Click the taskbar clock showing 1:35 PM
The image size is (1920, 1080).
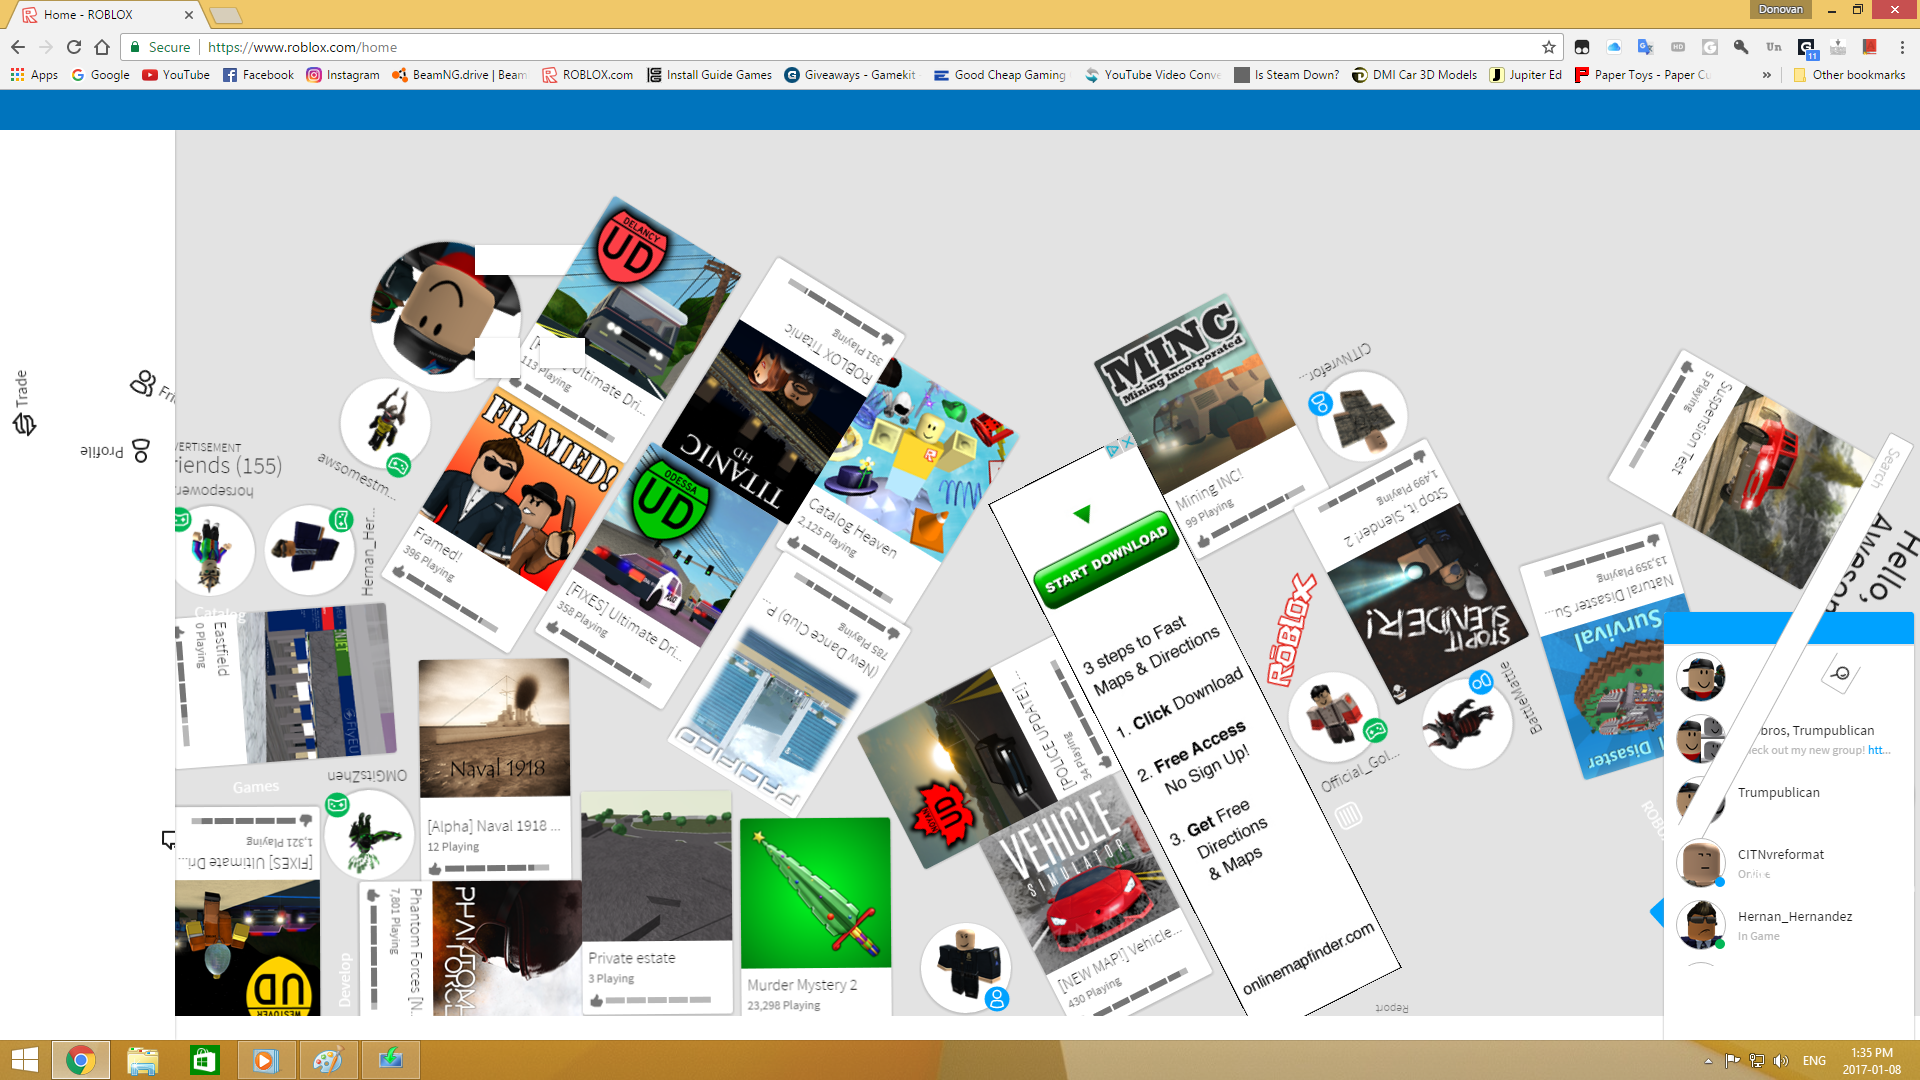(x=1871, y=1060)
